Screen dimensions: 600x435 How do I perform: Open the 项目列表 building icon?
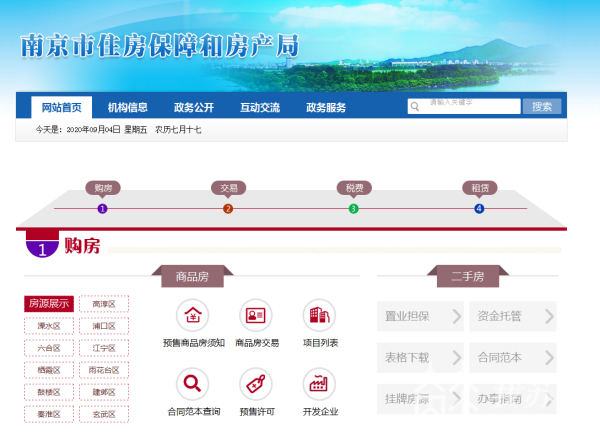[x=319, y=316]
